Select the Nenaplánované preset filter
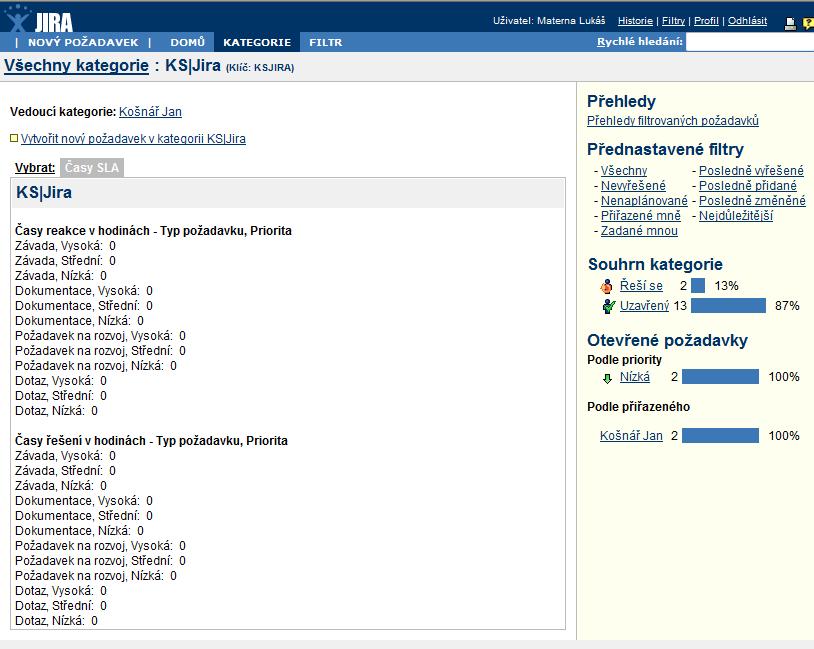Image resolution: width=814 pixels, height=649 pixels. [644, 201]
